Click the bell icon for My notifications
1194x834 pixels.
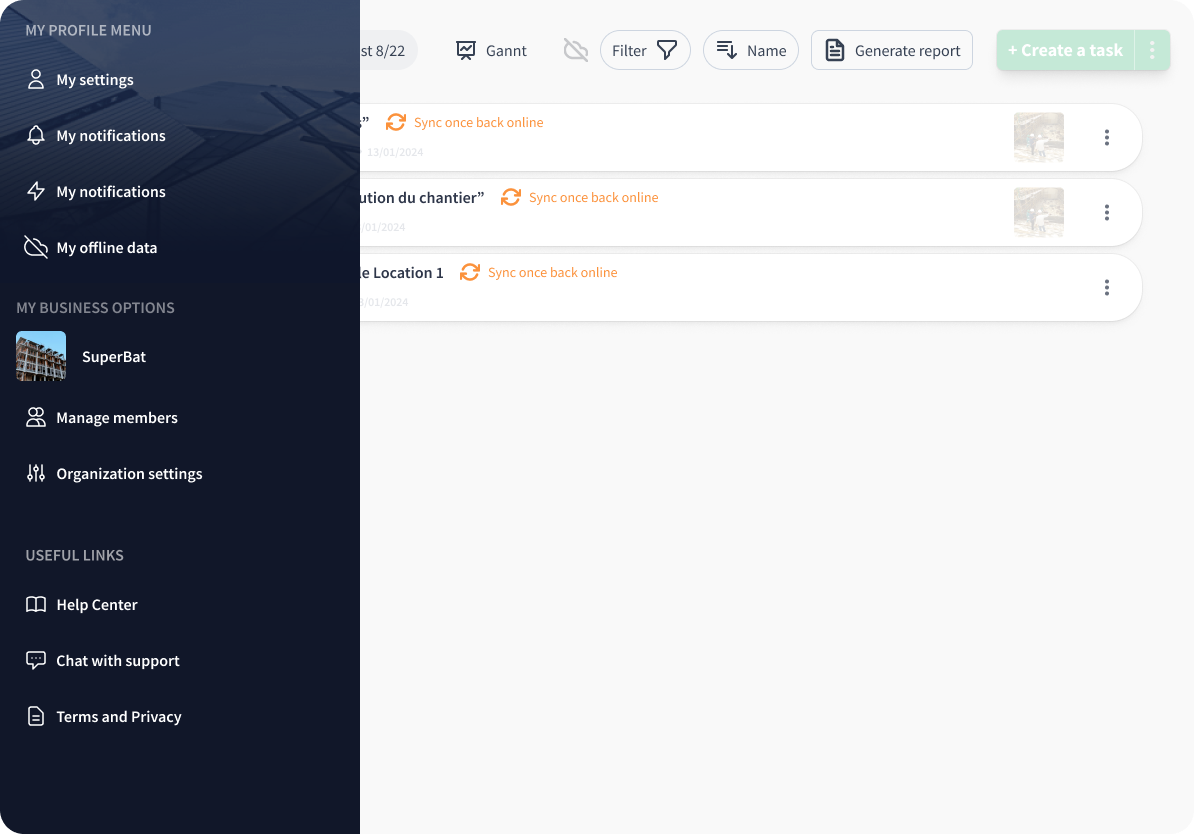[x=36, y=135]
